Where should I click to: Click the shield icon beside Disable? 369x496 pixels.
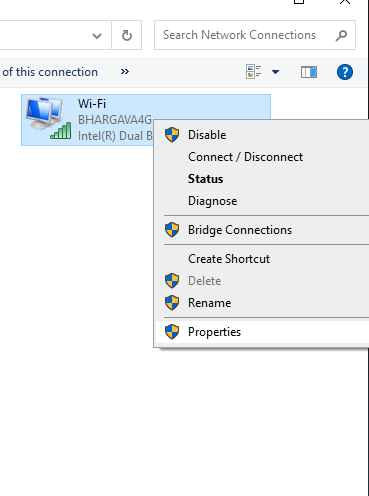point(172,135)
